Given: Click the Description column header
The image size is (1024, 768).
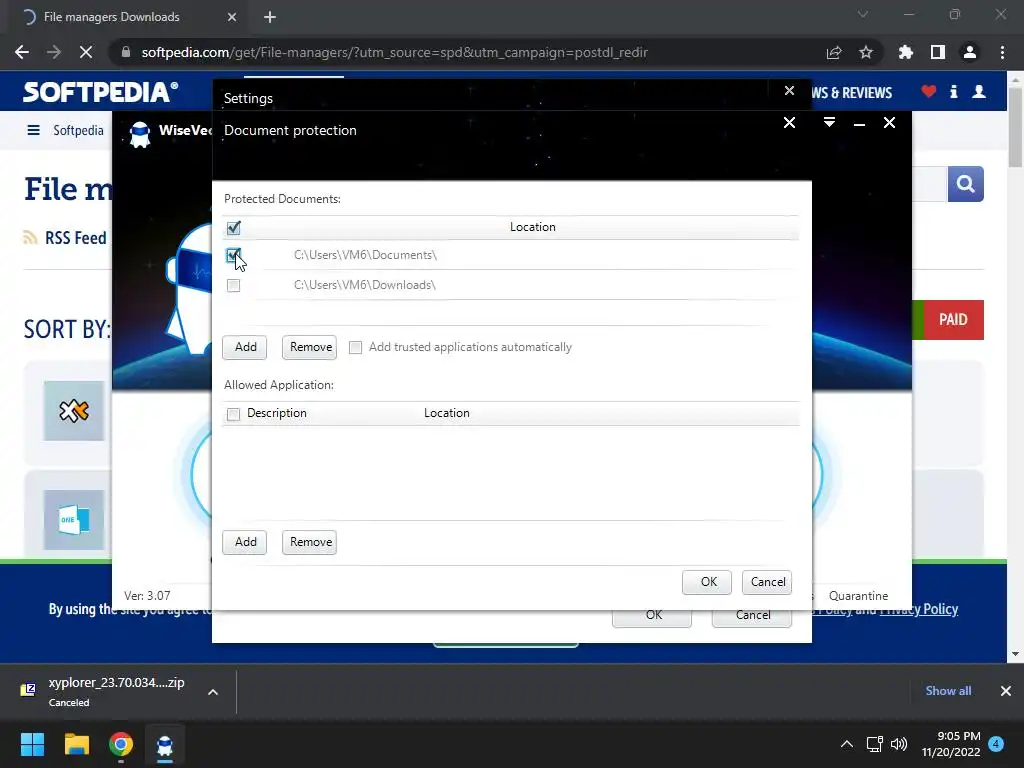Looking at the screenshot, I should point(276,413).
